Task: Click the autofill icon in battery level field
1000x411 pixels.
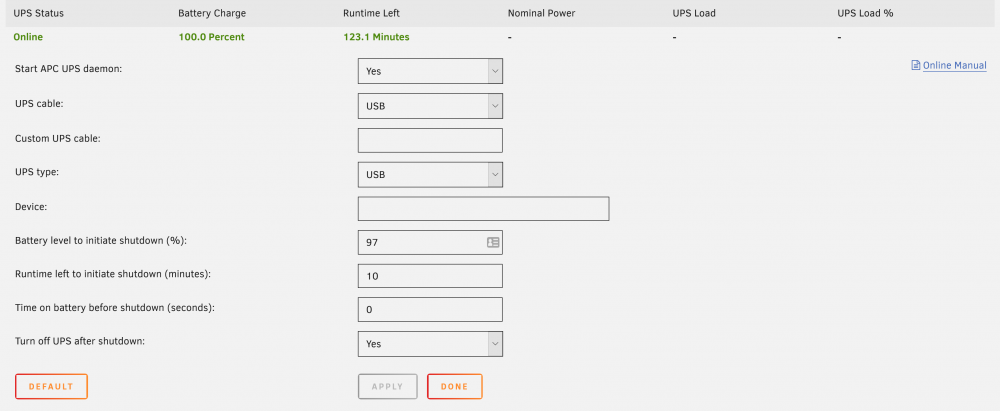Action: pyautogui.click(x=493, y=243)
